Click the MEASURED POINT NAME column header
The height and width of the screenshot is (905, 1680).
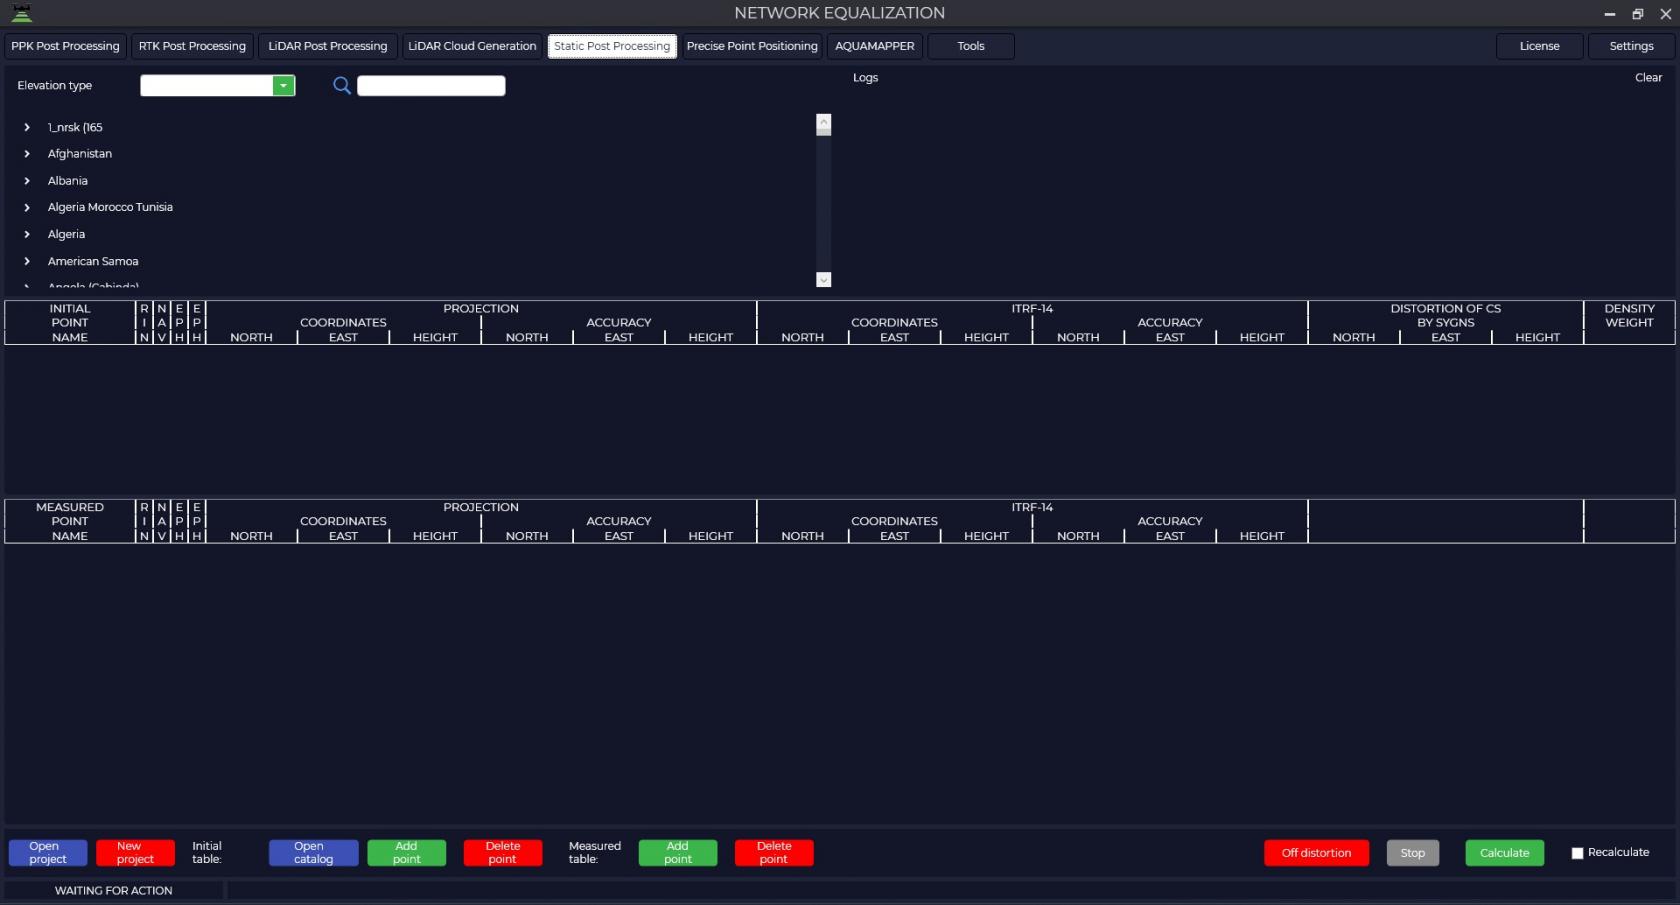pyautogui.click(x=70, y=521)
